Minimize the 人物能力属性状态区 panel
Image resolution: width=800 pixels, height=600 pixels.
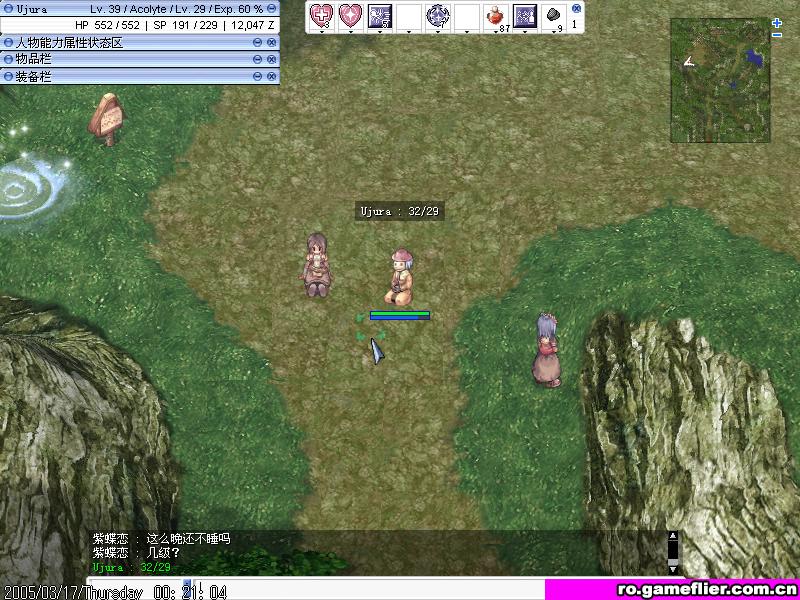pos(258,43)
